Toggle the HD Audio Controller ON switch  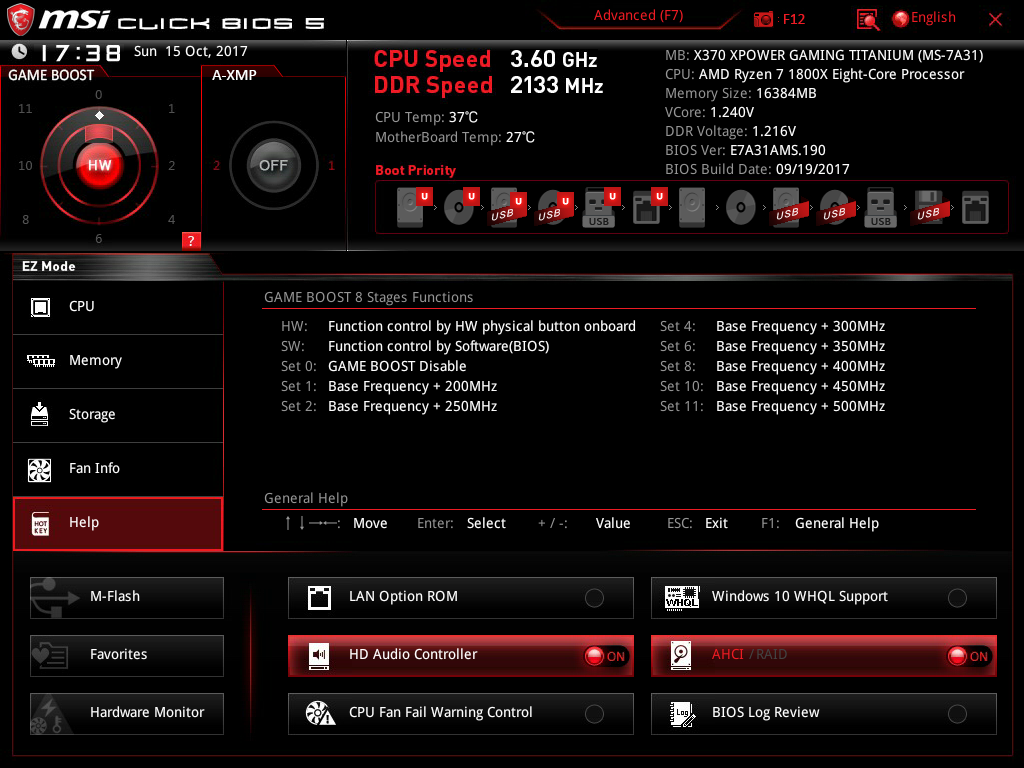(605, 656)
